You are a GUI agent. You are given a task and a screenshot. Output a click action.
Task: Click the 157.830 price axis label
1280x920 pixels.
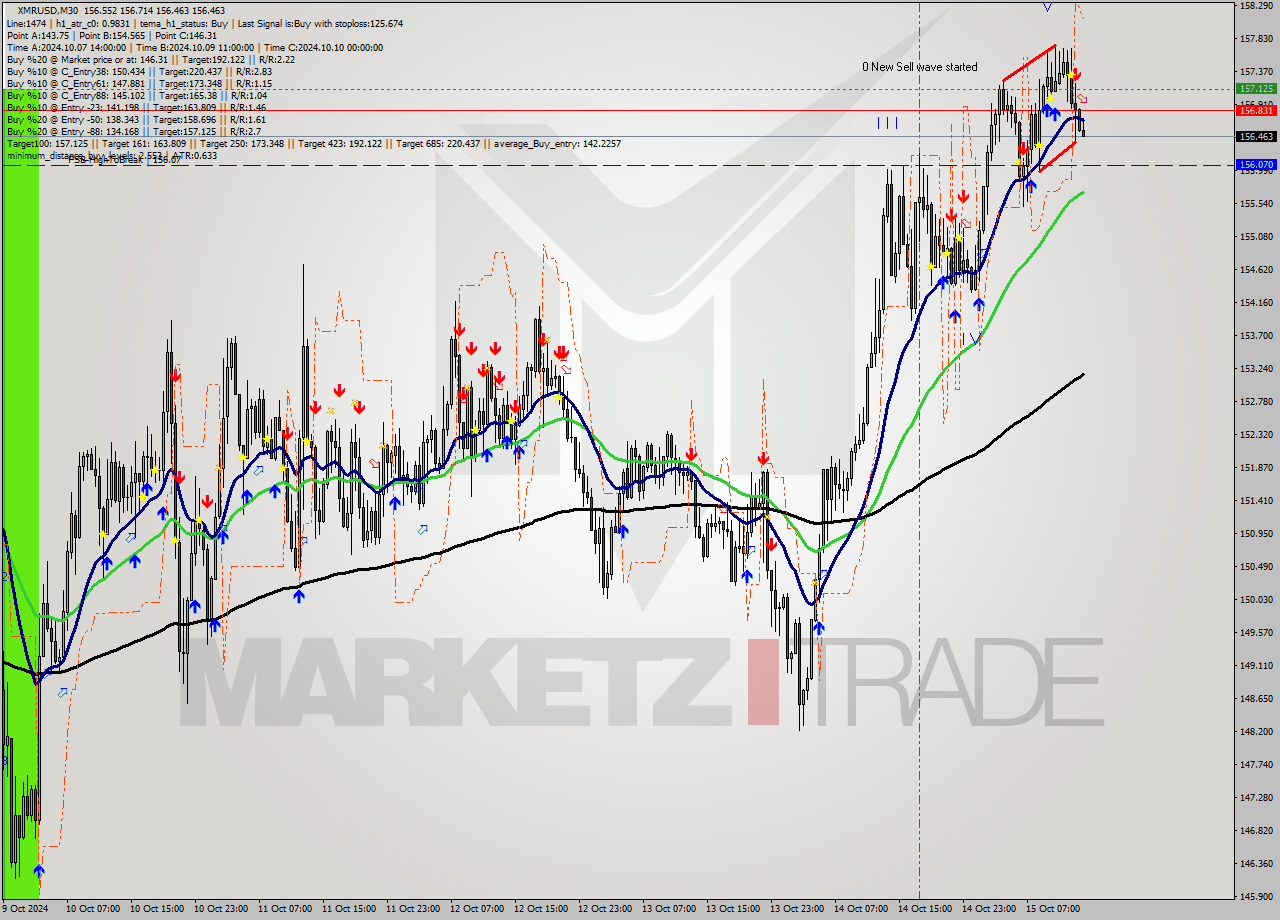coord(1255,39)
